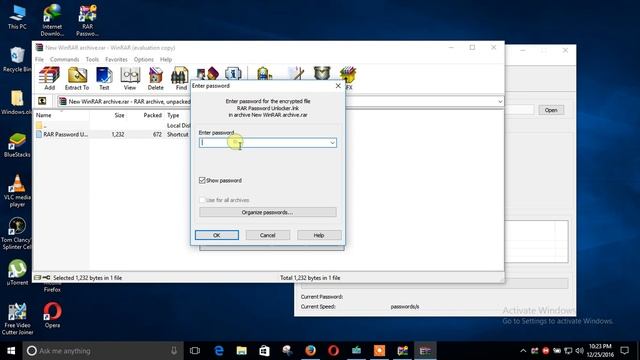
Task: Click OK in Enter password dialog
Action: click(217, 235)
